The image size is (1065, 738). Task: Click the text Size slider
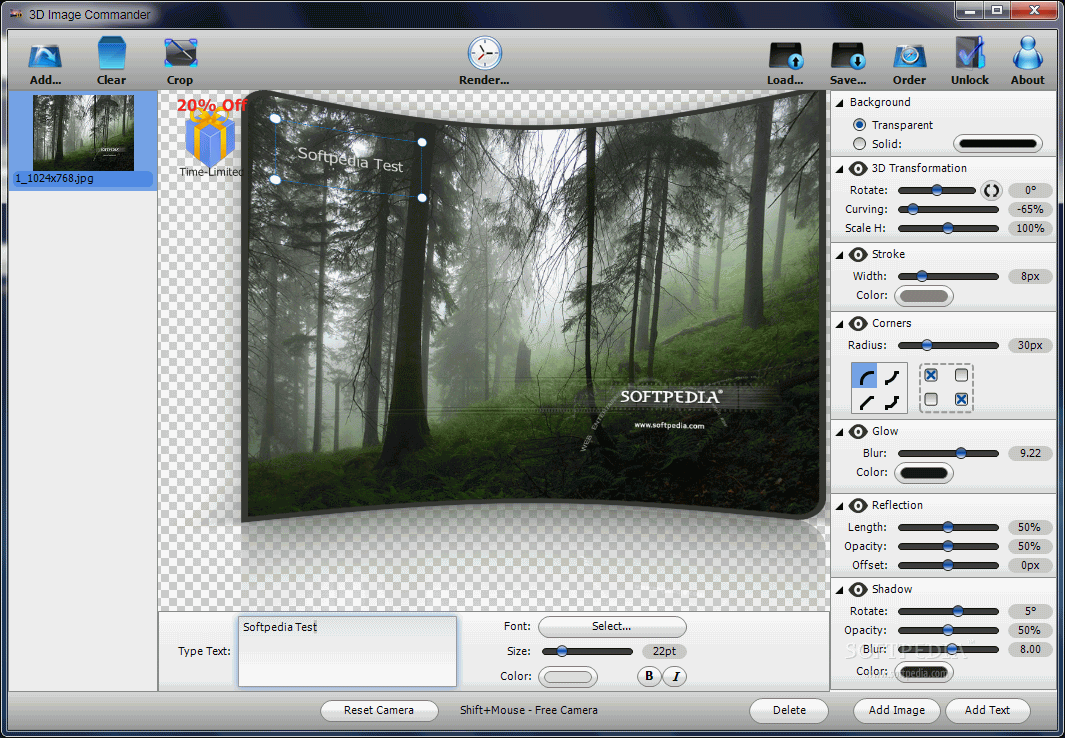pyautogui.click(x=588, y=652)
